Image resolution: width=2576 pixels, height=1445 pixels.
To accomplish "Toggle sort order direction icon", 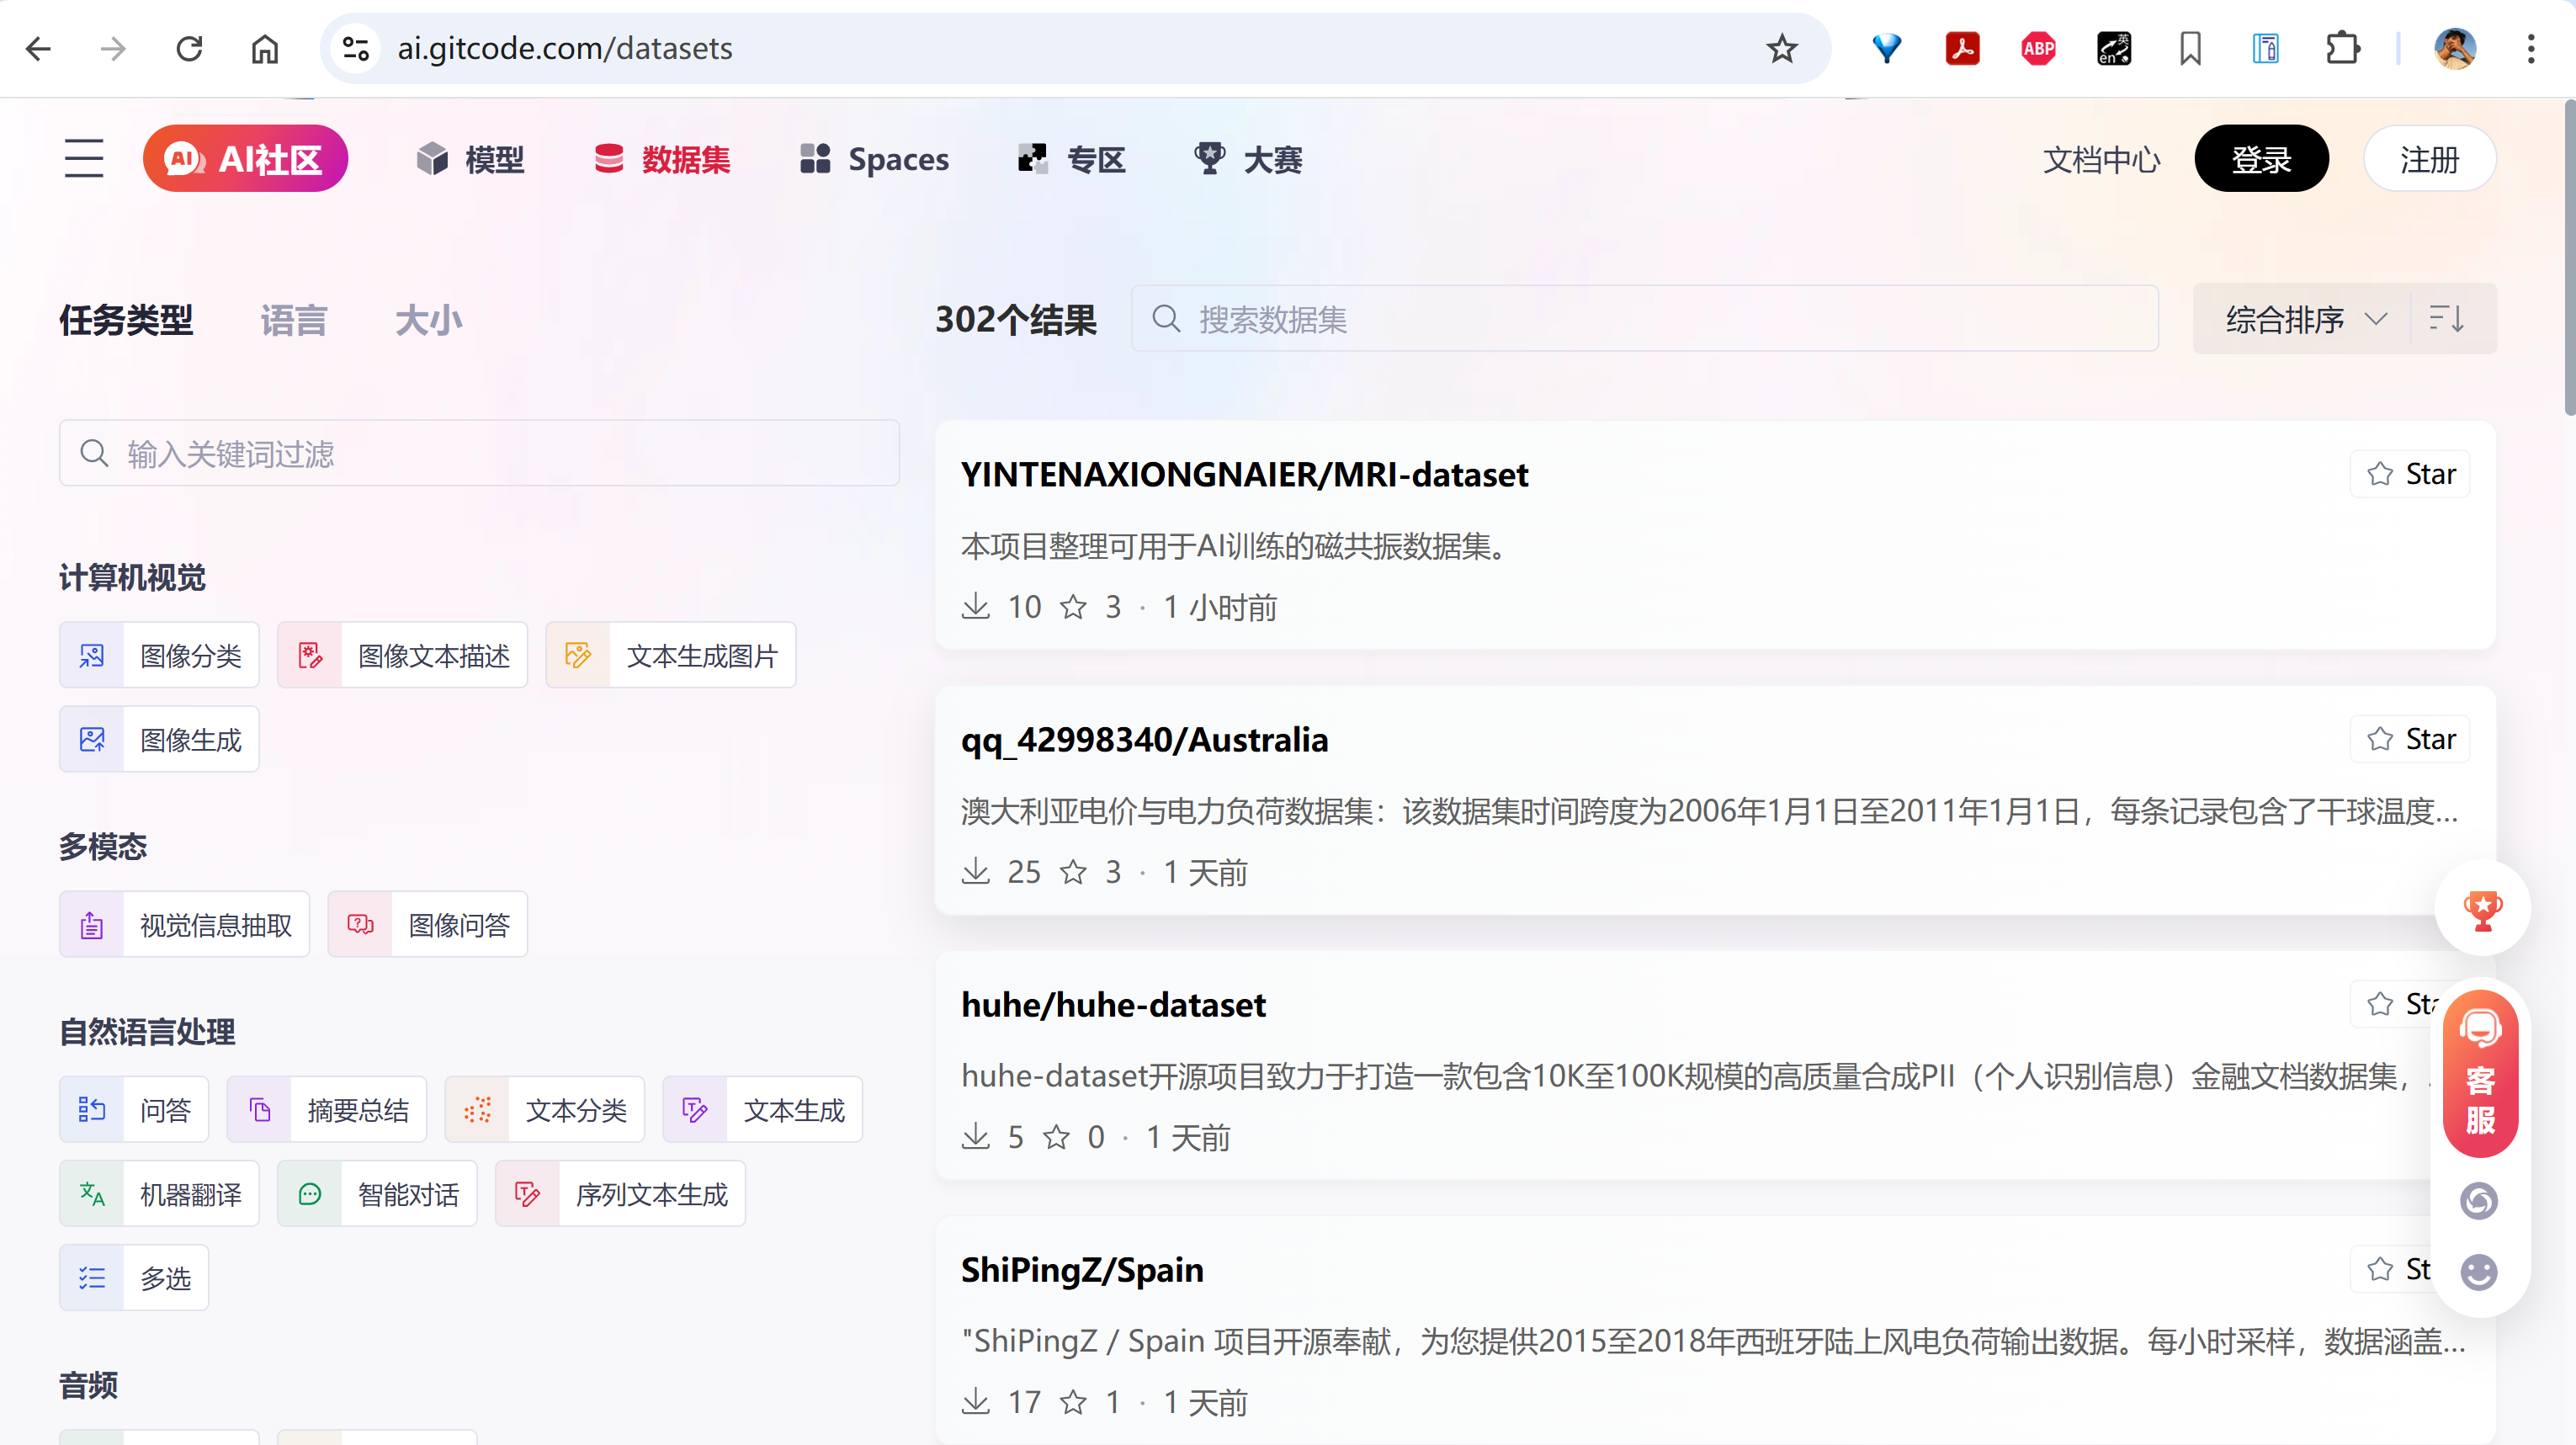I will click(x=2446, y=320).
